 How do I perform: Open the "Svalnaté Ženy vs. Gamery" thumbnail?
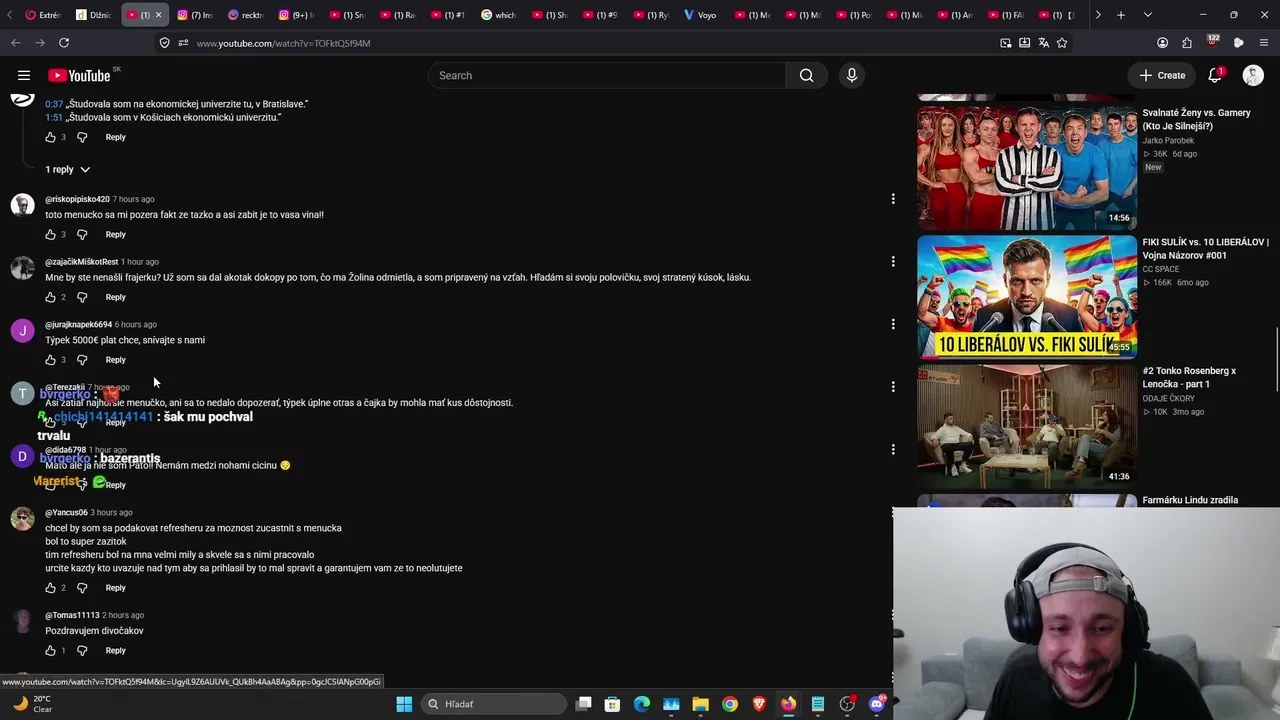[x=1027, y=167]
